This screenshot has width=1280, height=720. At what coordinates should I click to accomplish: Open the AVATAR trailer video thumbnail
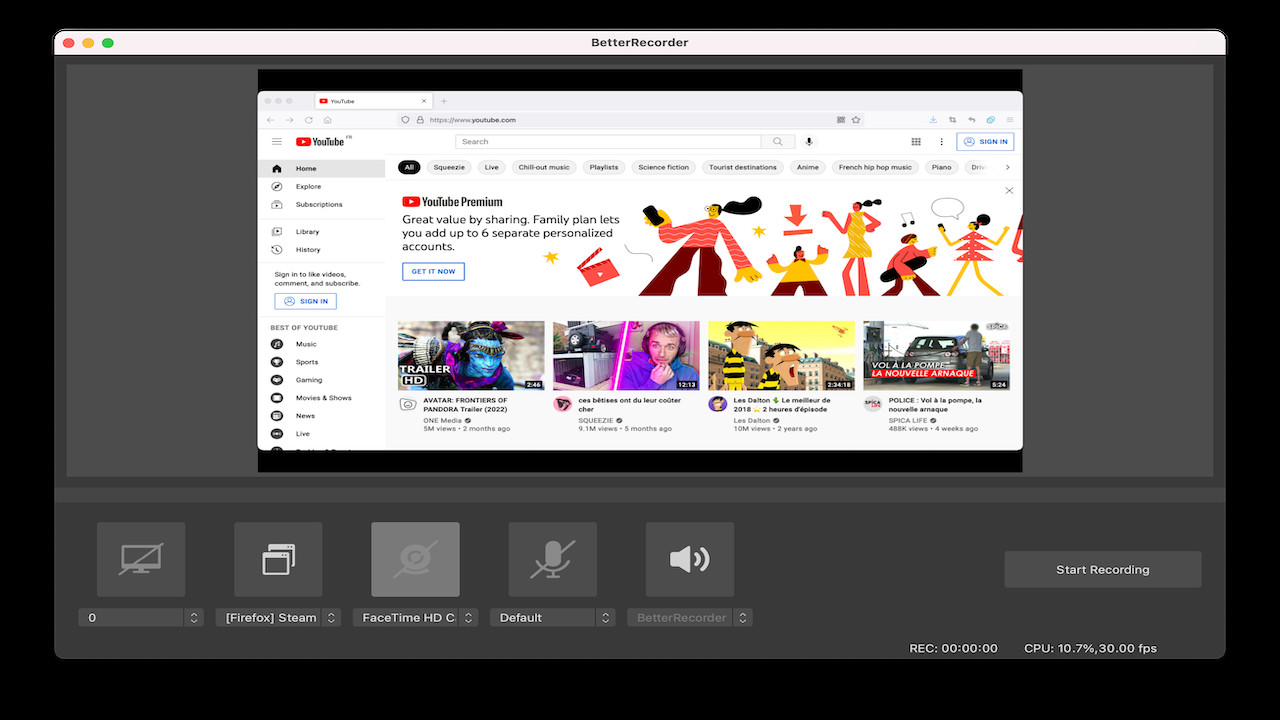pyautogui.click(x=470, y=355)
